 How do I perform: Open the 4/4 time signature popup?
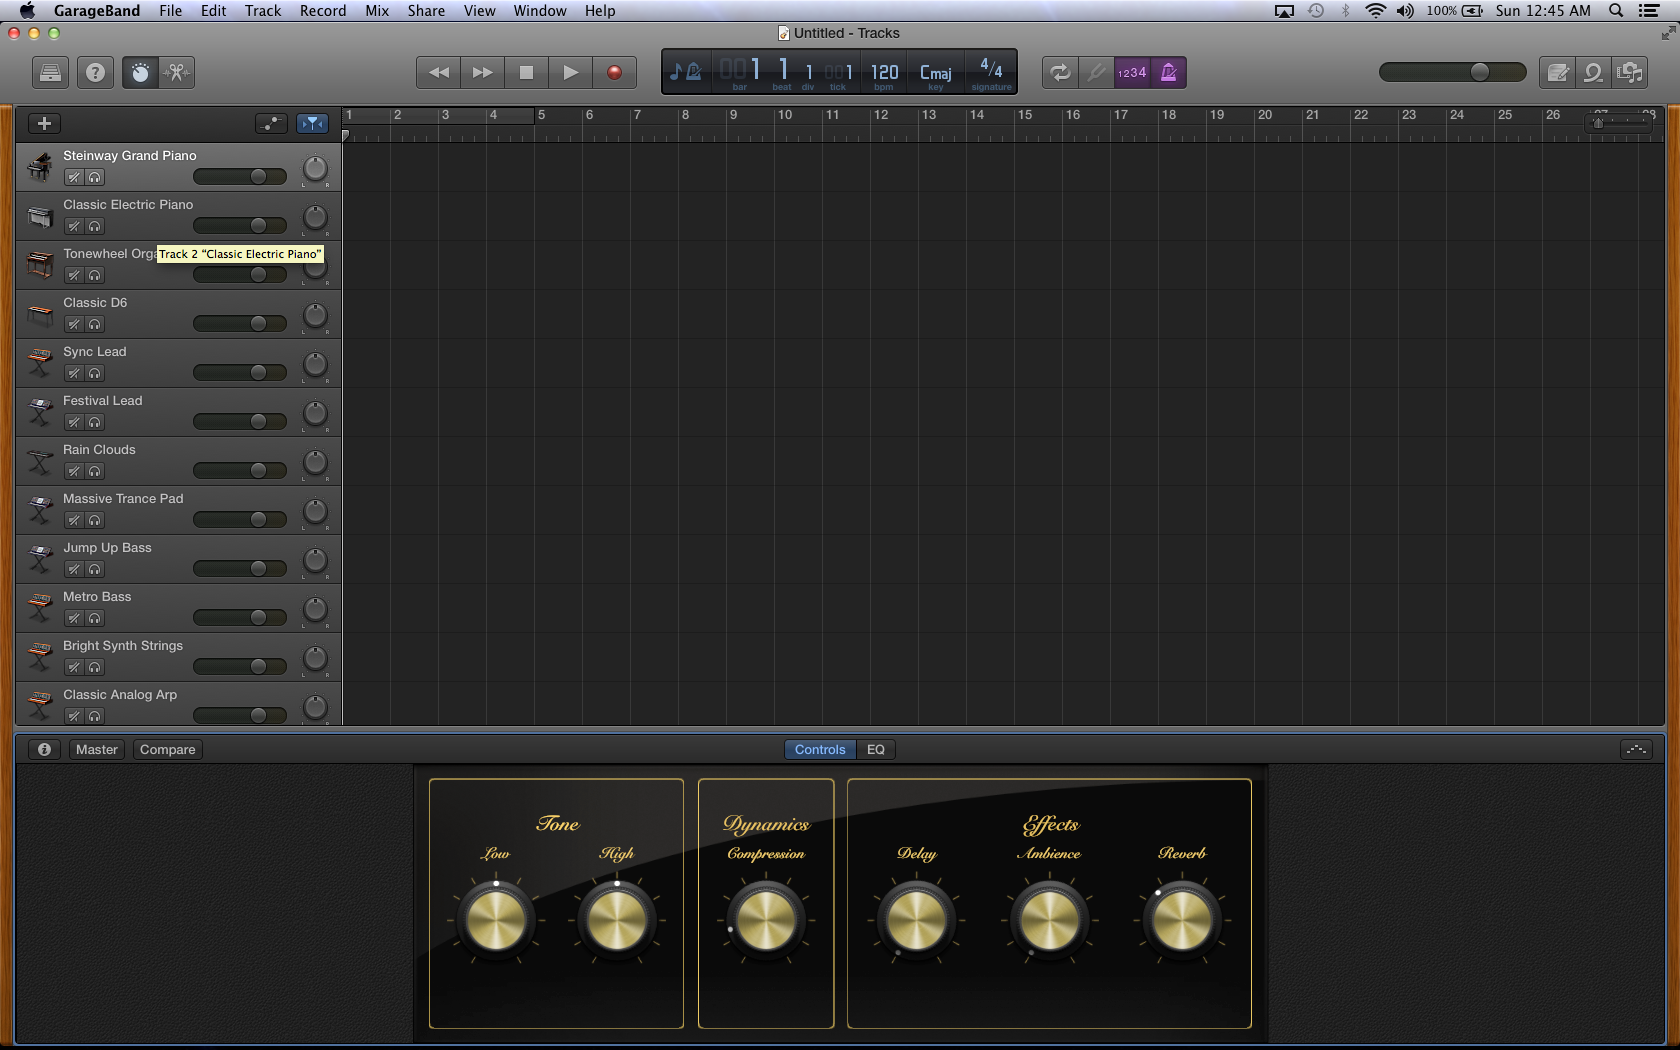991,73
